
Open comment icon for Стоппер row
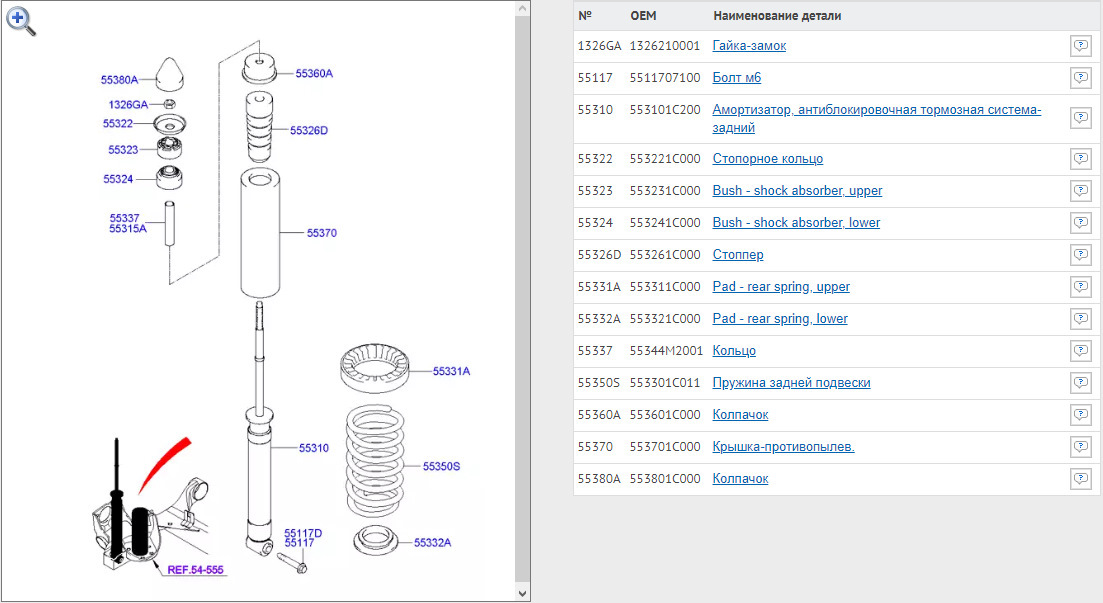1080,255
